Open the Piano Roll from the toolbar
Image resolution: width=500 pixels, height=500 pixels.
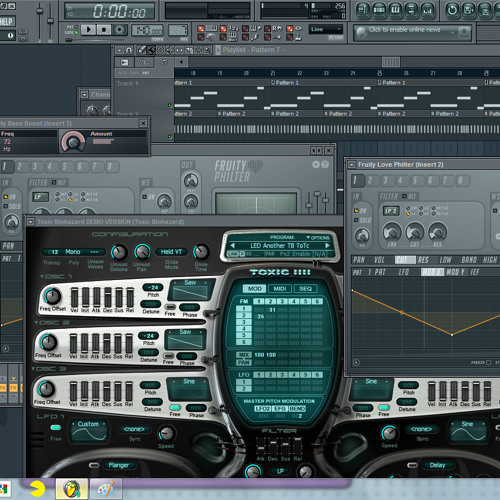coord(395,10)
